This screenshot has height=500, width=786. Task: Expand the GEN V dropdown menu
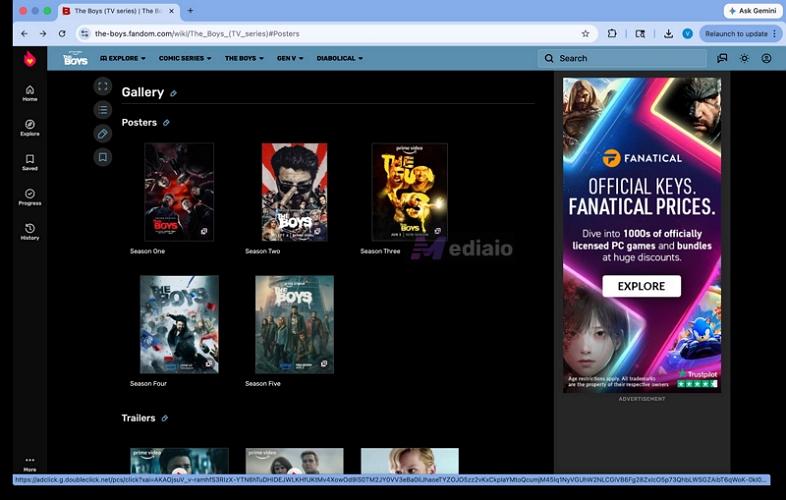290,58
